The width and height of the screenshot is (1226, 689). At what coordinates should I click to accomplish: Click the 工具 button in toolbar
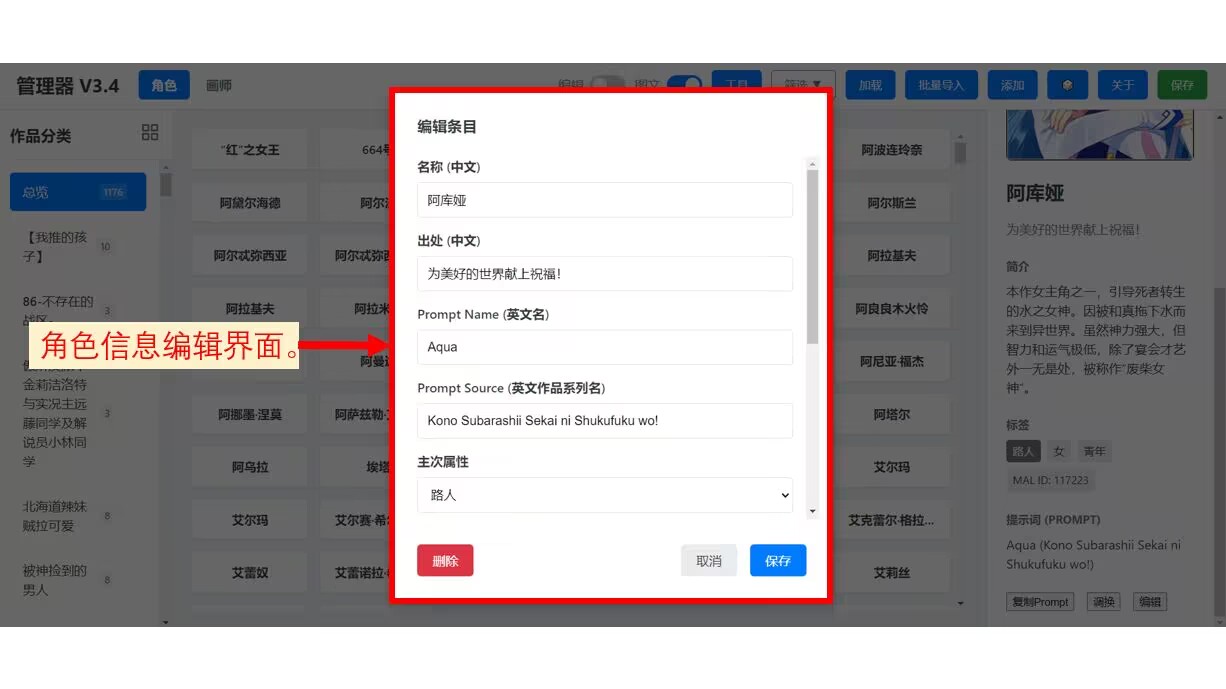pyautogui.click(x=737, y=85)
